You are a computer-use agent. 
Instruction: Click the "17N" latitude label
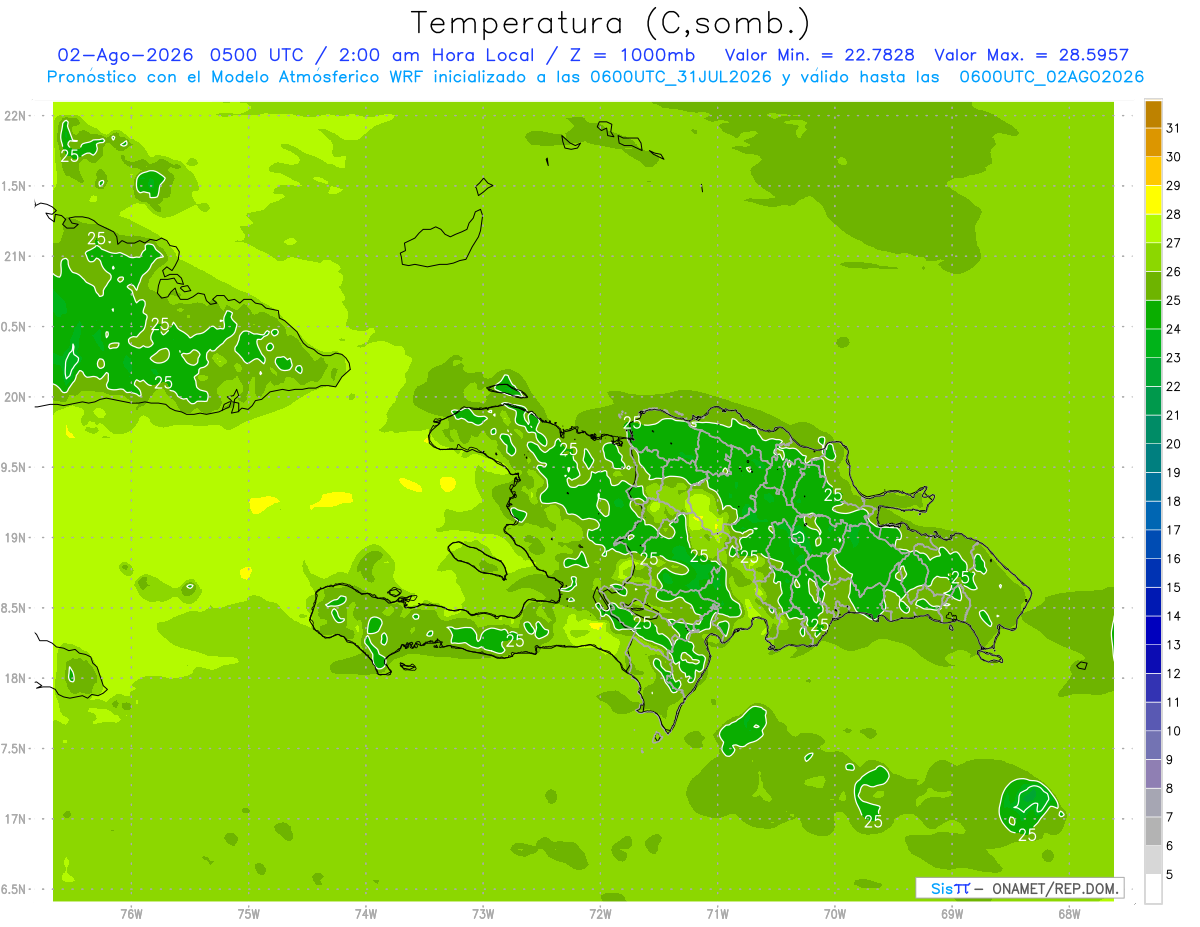point(15,819)
